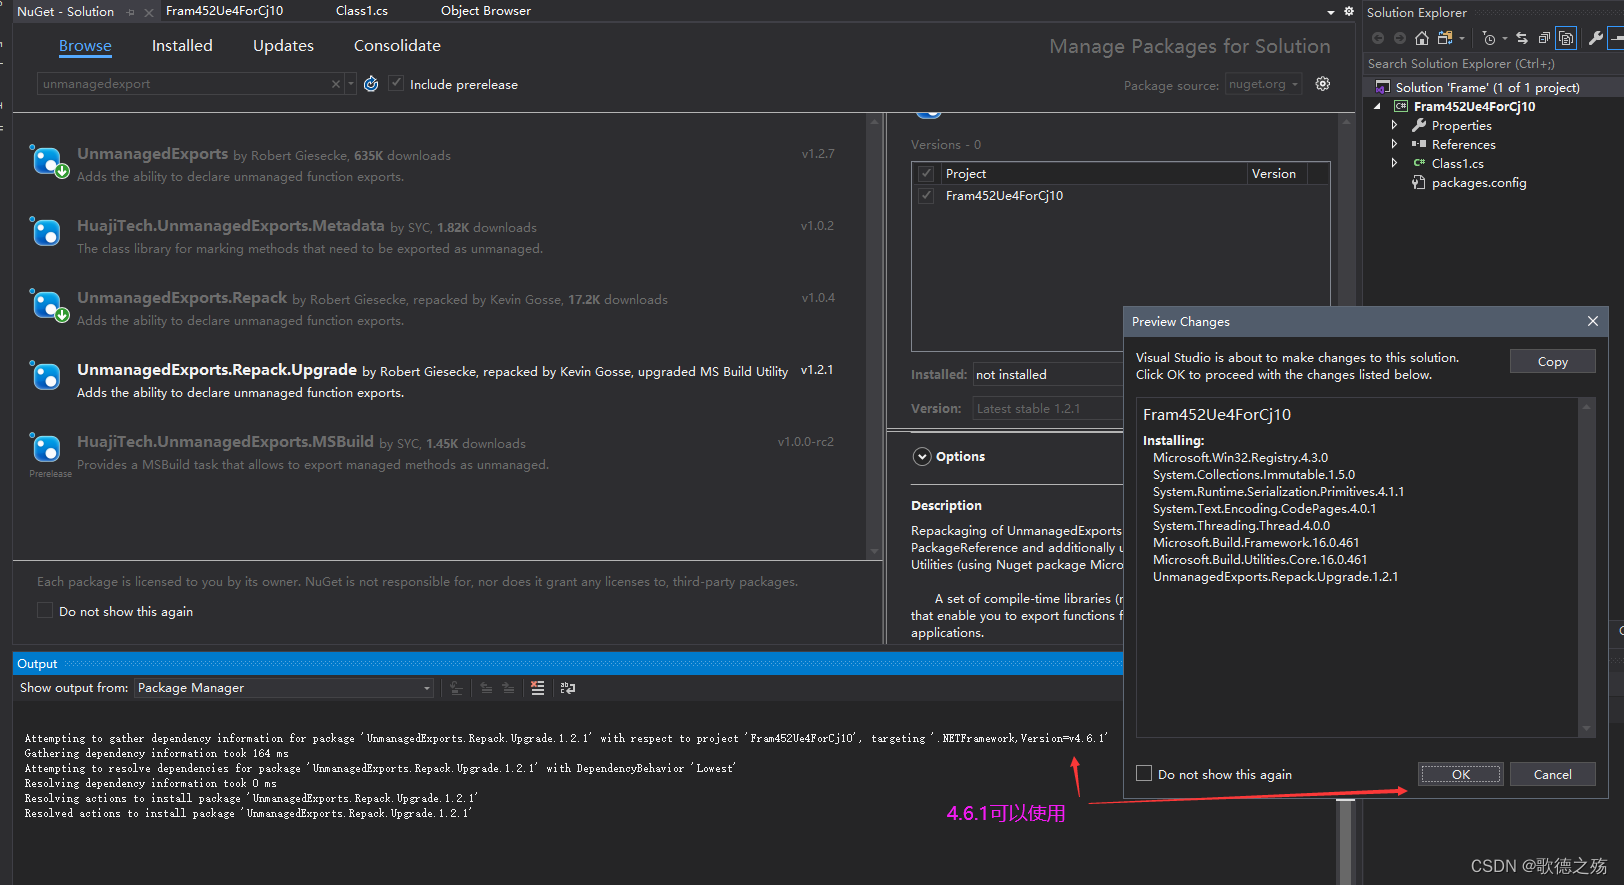The width and height of the screenshot is (1624, 885).
Task: Collapse All icon in Solution Explorer
Action: click(1544, 38)
